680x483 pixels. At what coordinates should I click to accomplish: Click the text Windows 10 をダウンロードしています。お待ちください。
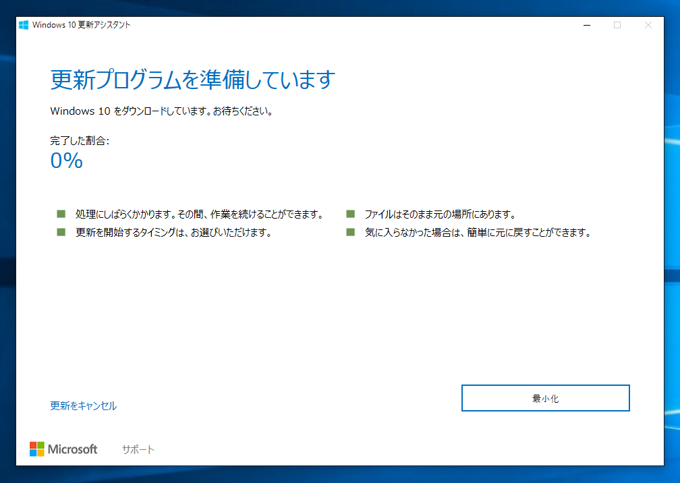(x=161, y=111)
